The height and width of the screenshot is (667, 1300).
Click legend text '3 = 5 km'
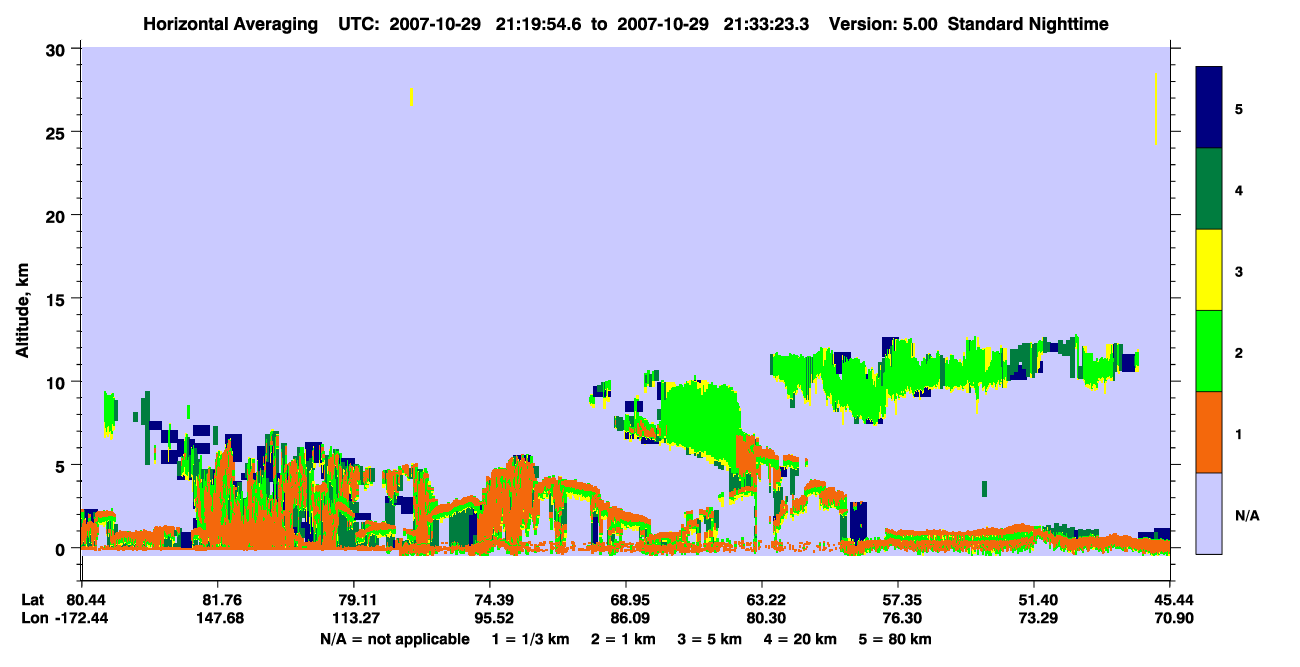(709, 639)
